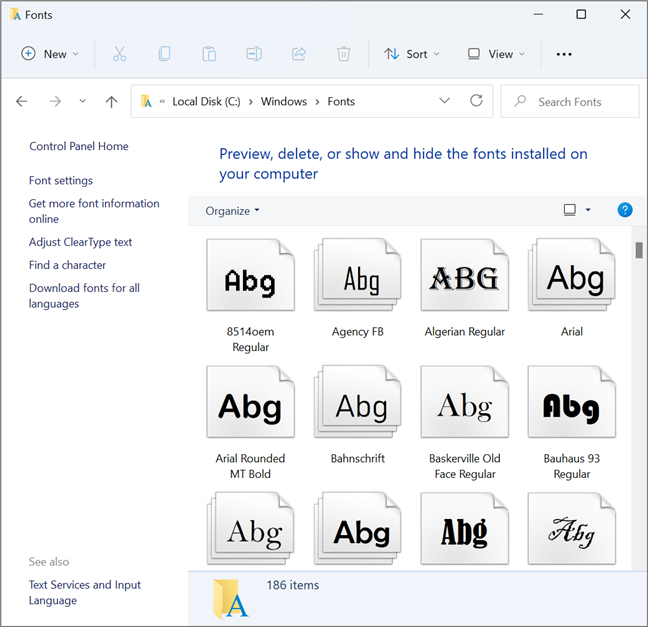
Task: Refresh the Fonts folder
Action: coord(476,100)
